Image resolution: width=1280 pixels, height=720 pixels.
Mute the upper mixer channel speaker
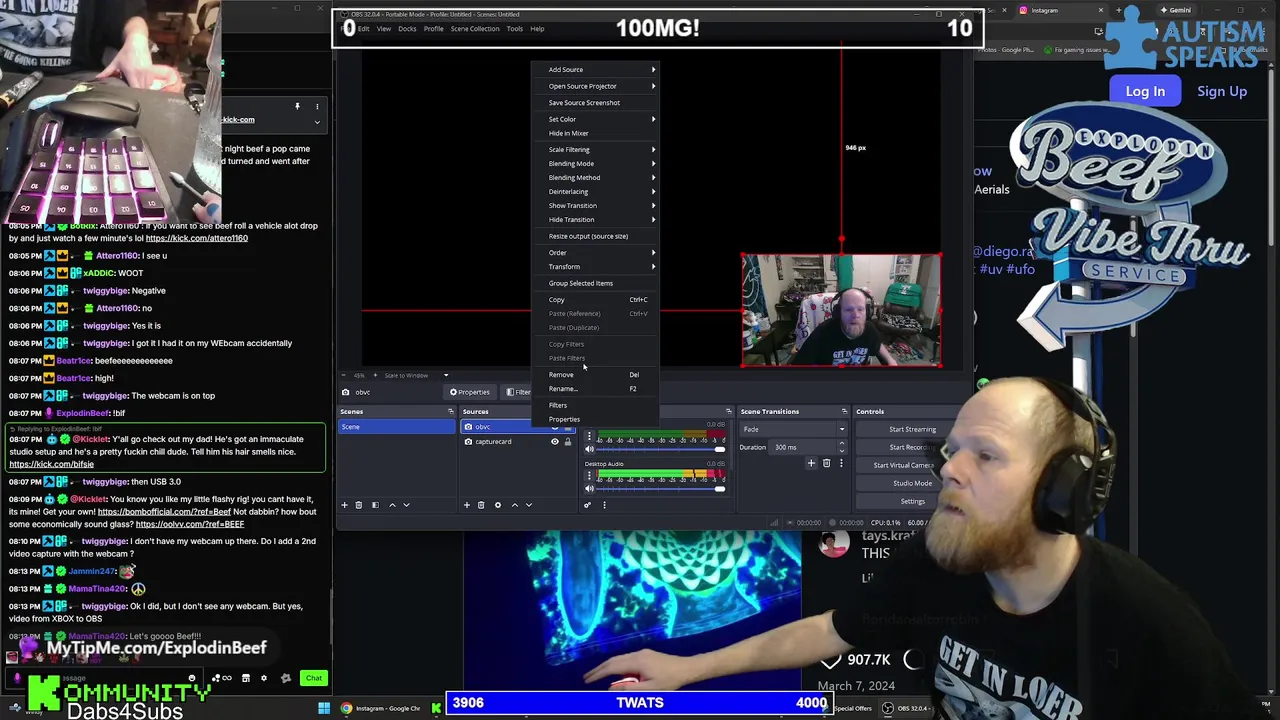589,449
